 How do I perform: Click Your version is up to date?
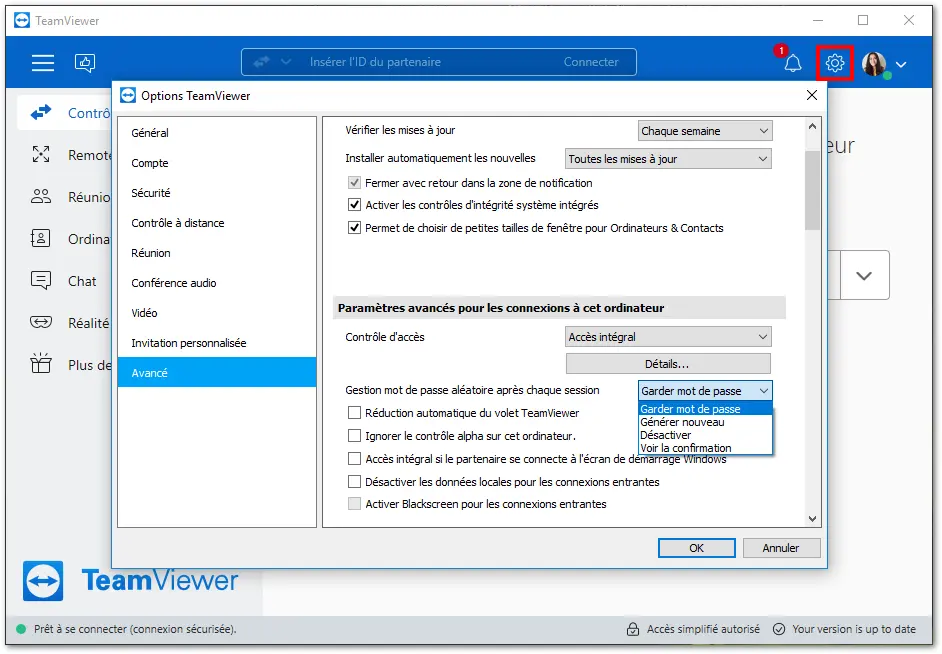(x=854, y=629)
